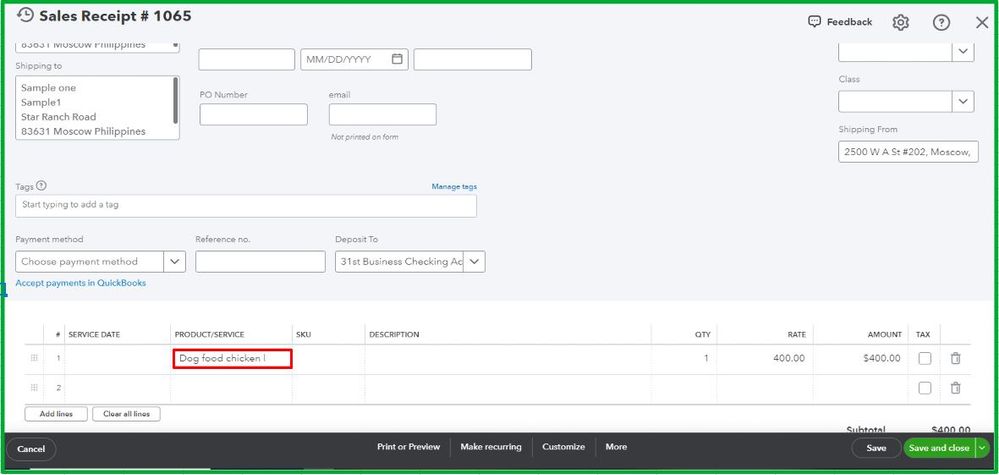The image size is (999, 475).
Task: Click Print or Preview
Action: 408,447
